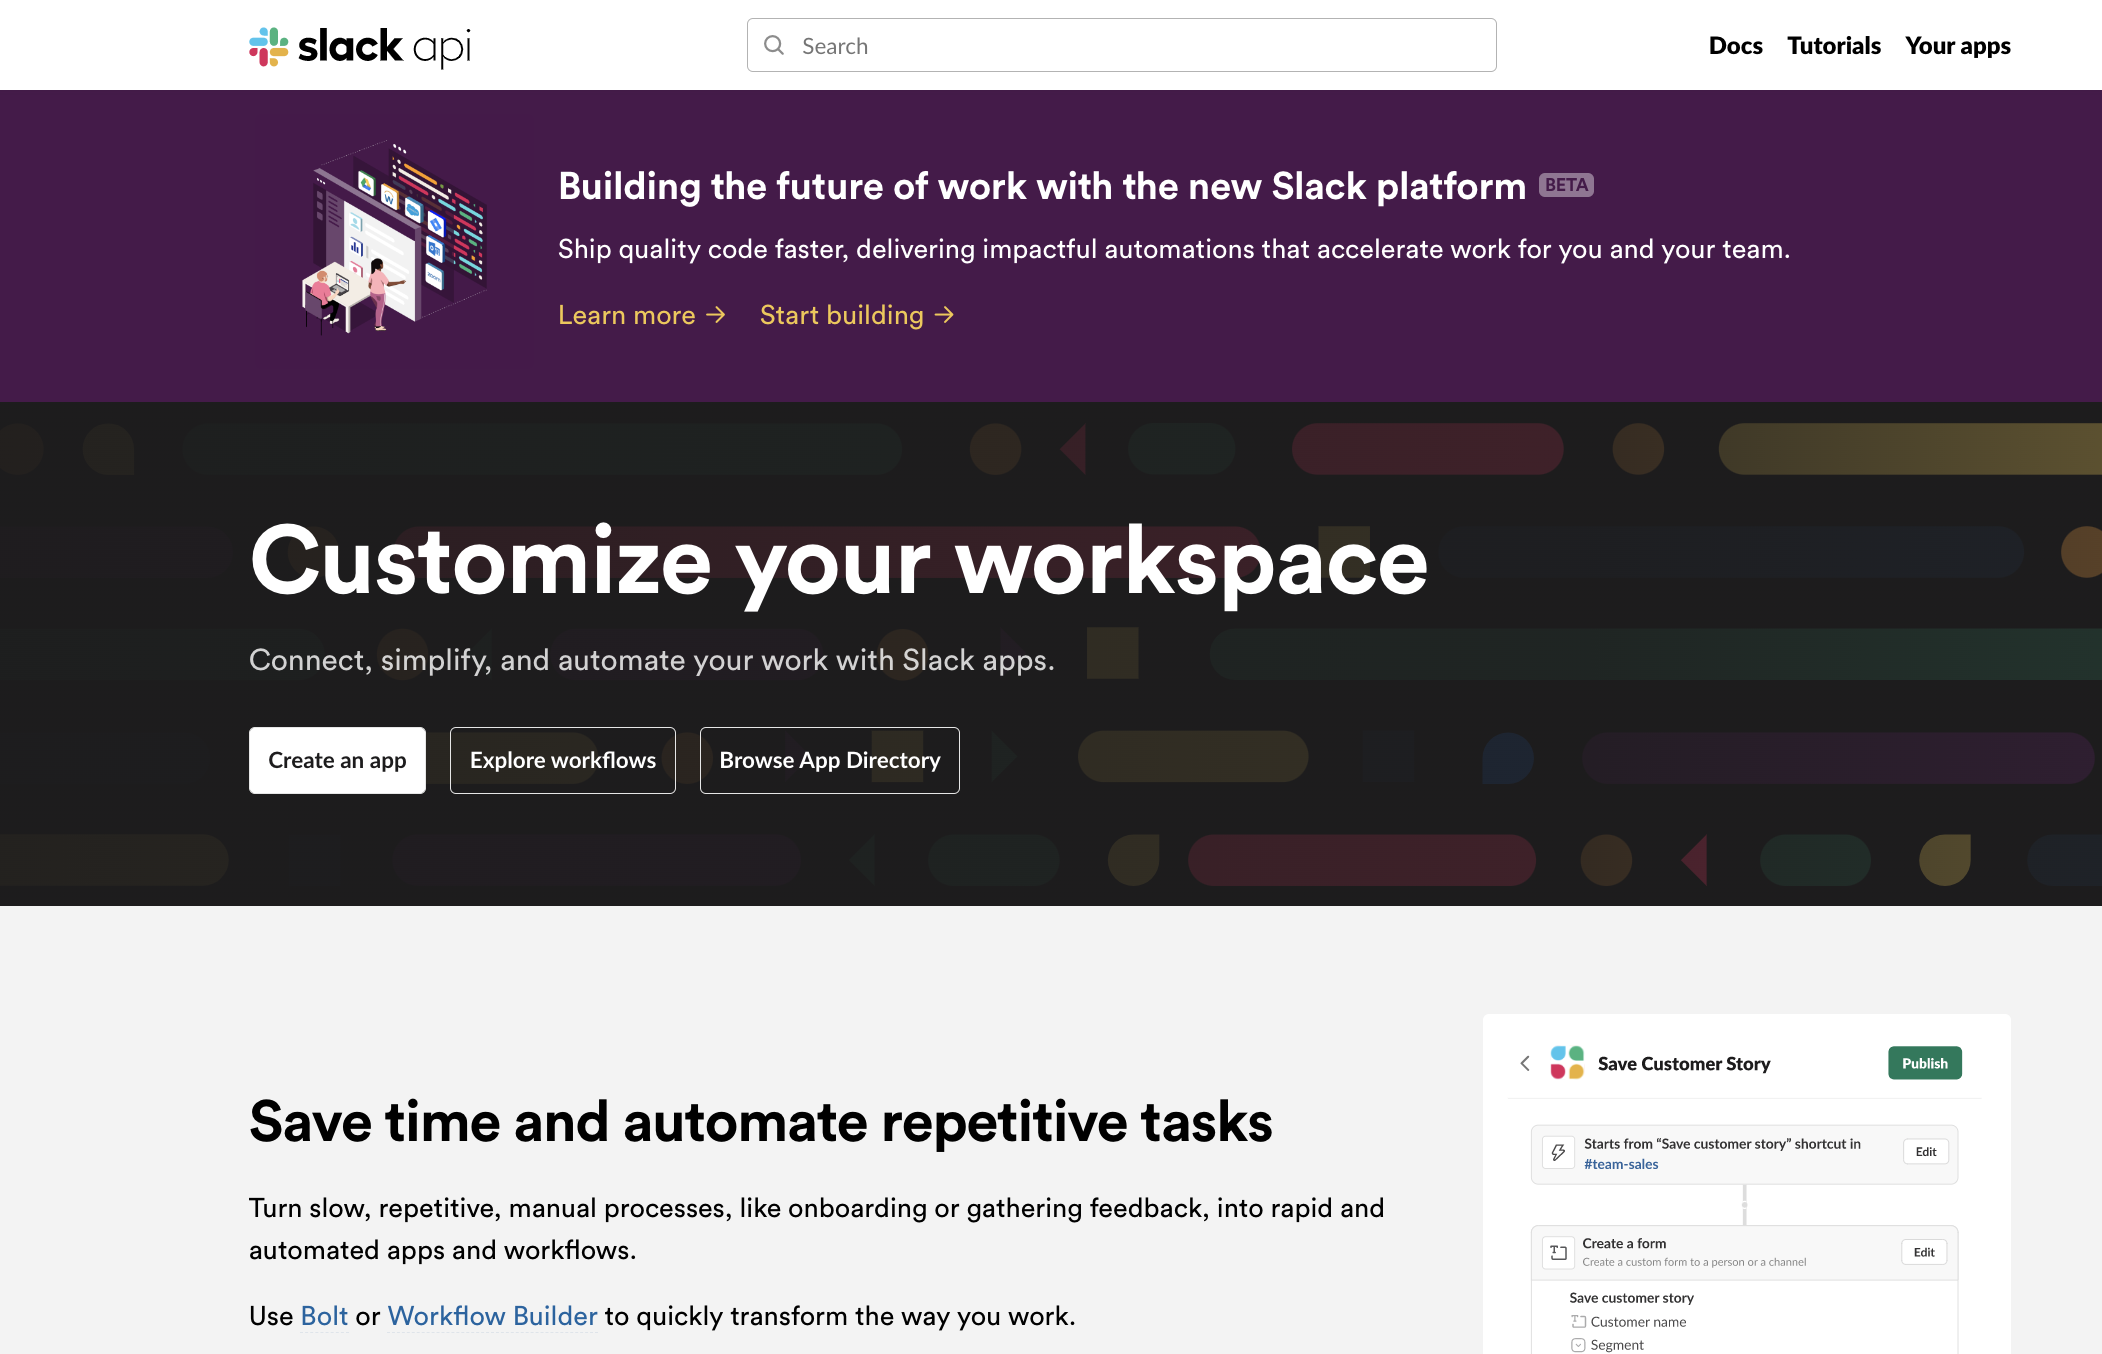This screenshot has width=2102, height=1354.
Task: Open the Docs menu item
Action: 1735,46
